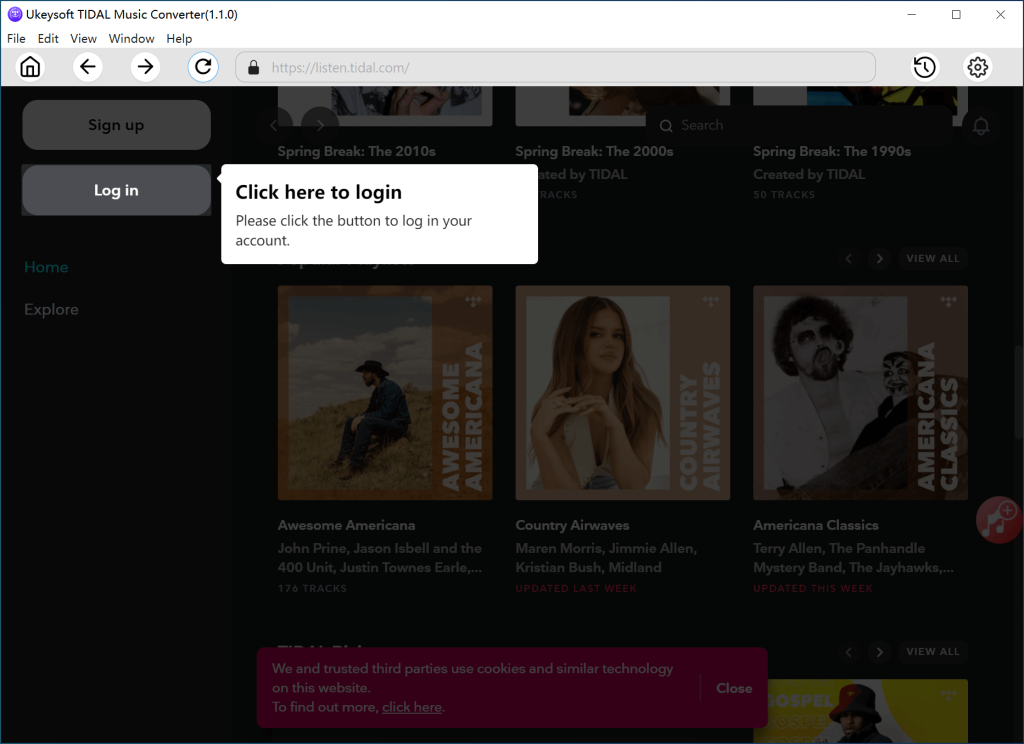The image size is (1024, 744).
Task: Click the Home icon in the toolbar
Action: tap(30, 66)
